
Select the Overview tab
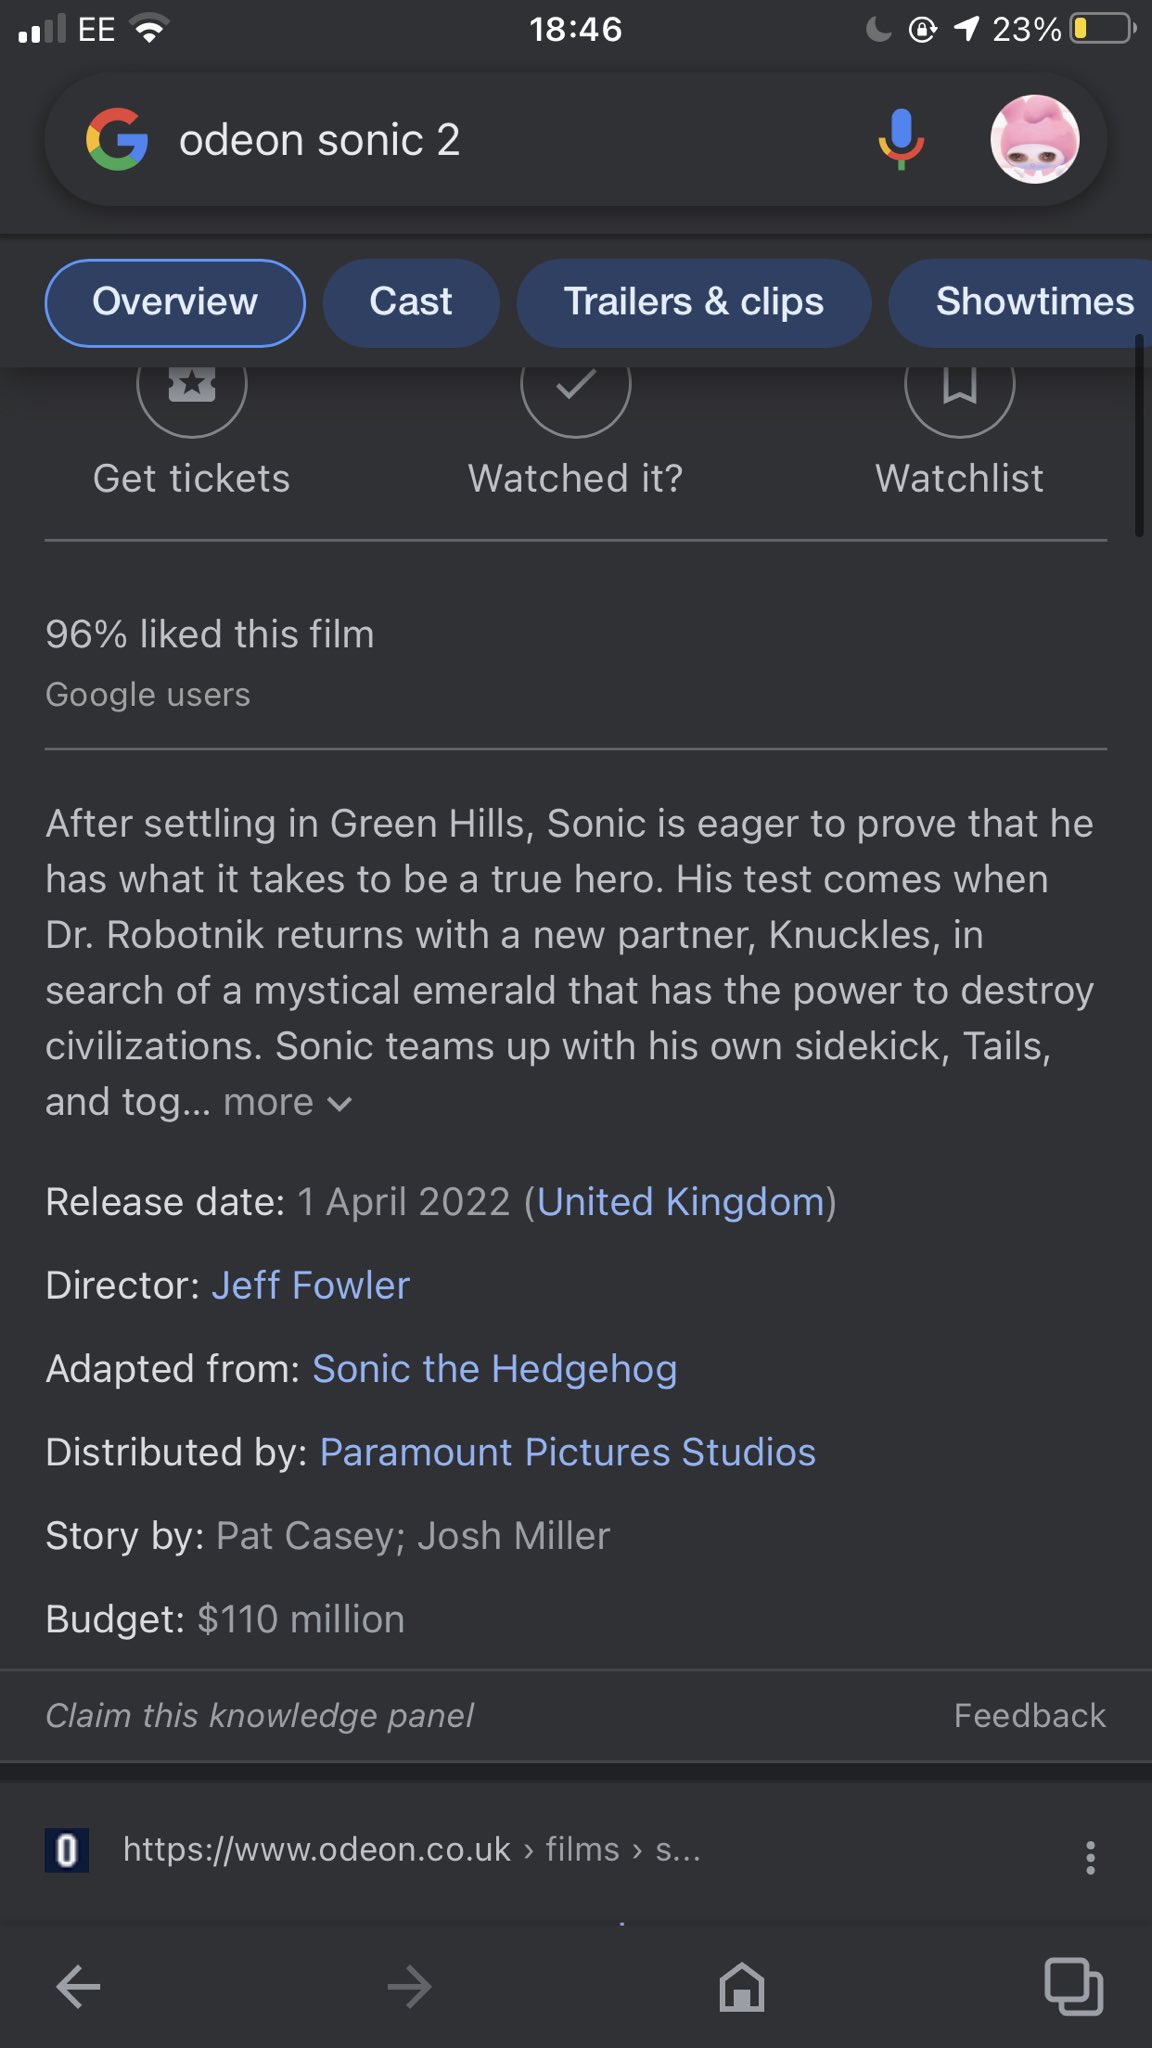(x=175, y=302)
